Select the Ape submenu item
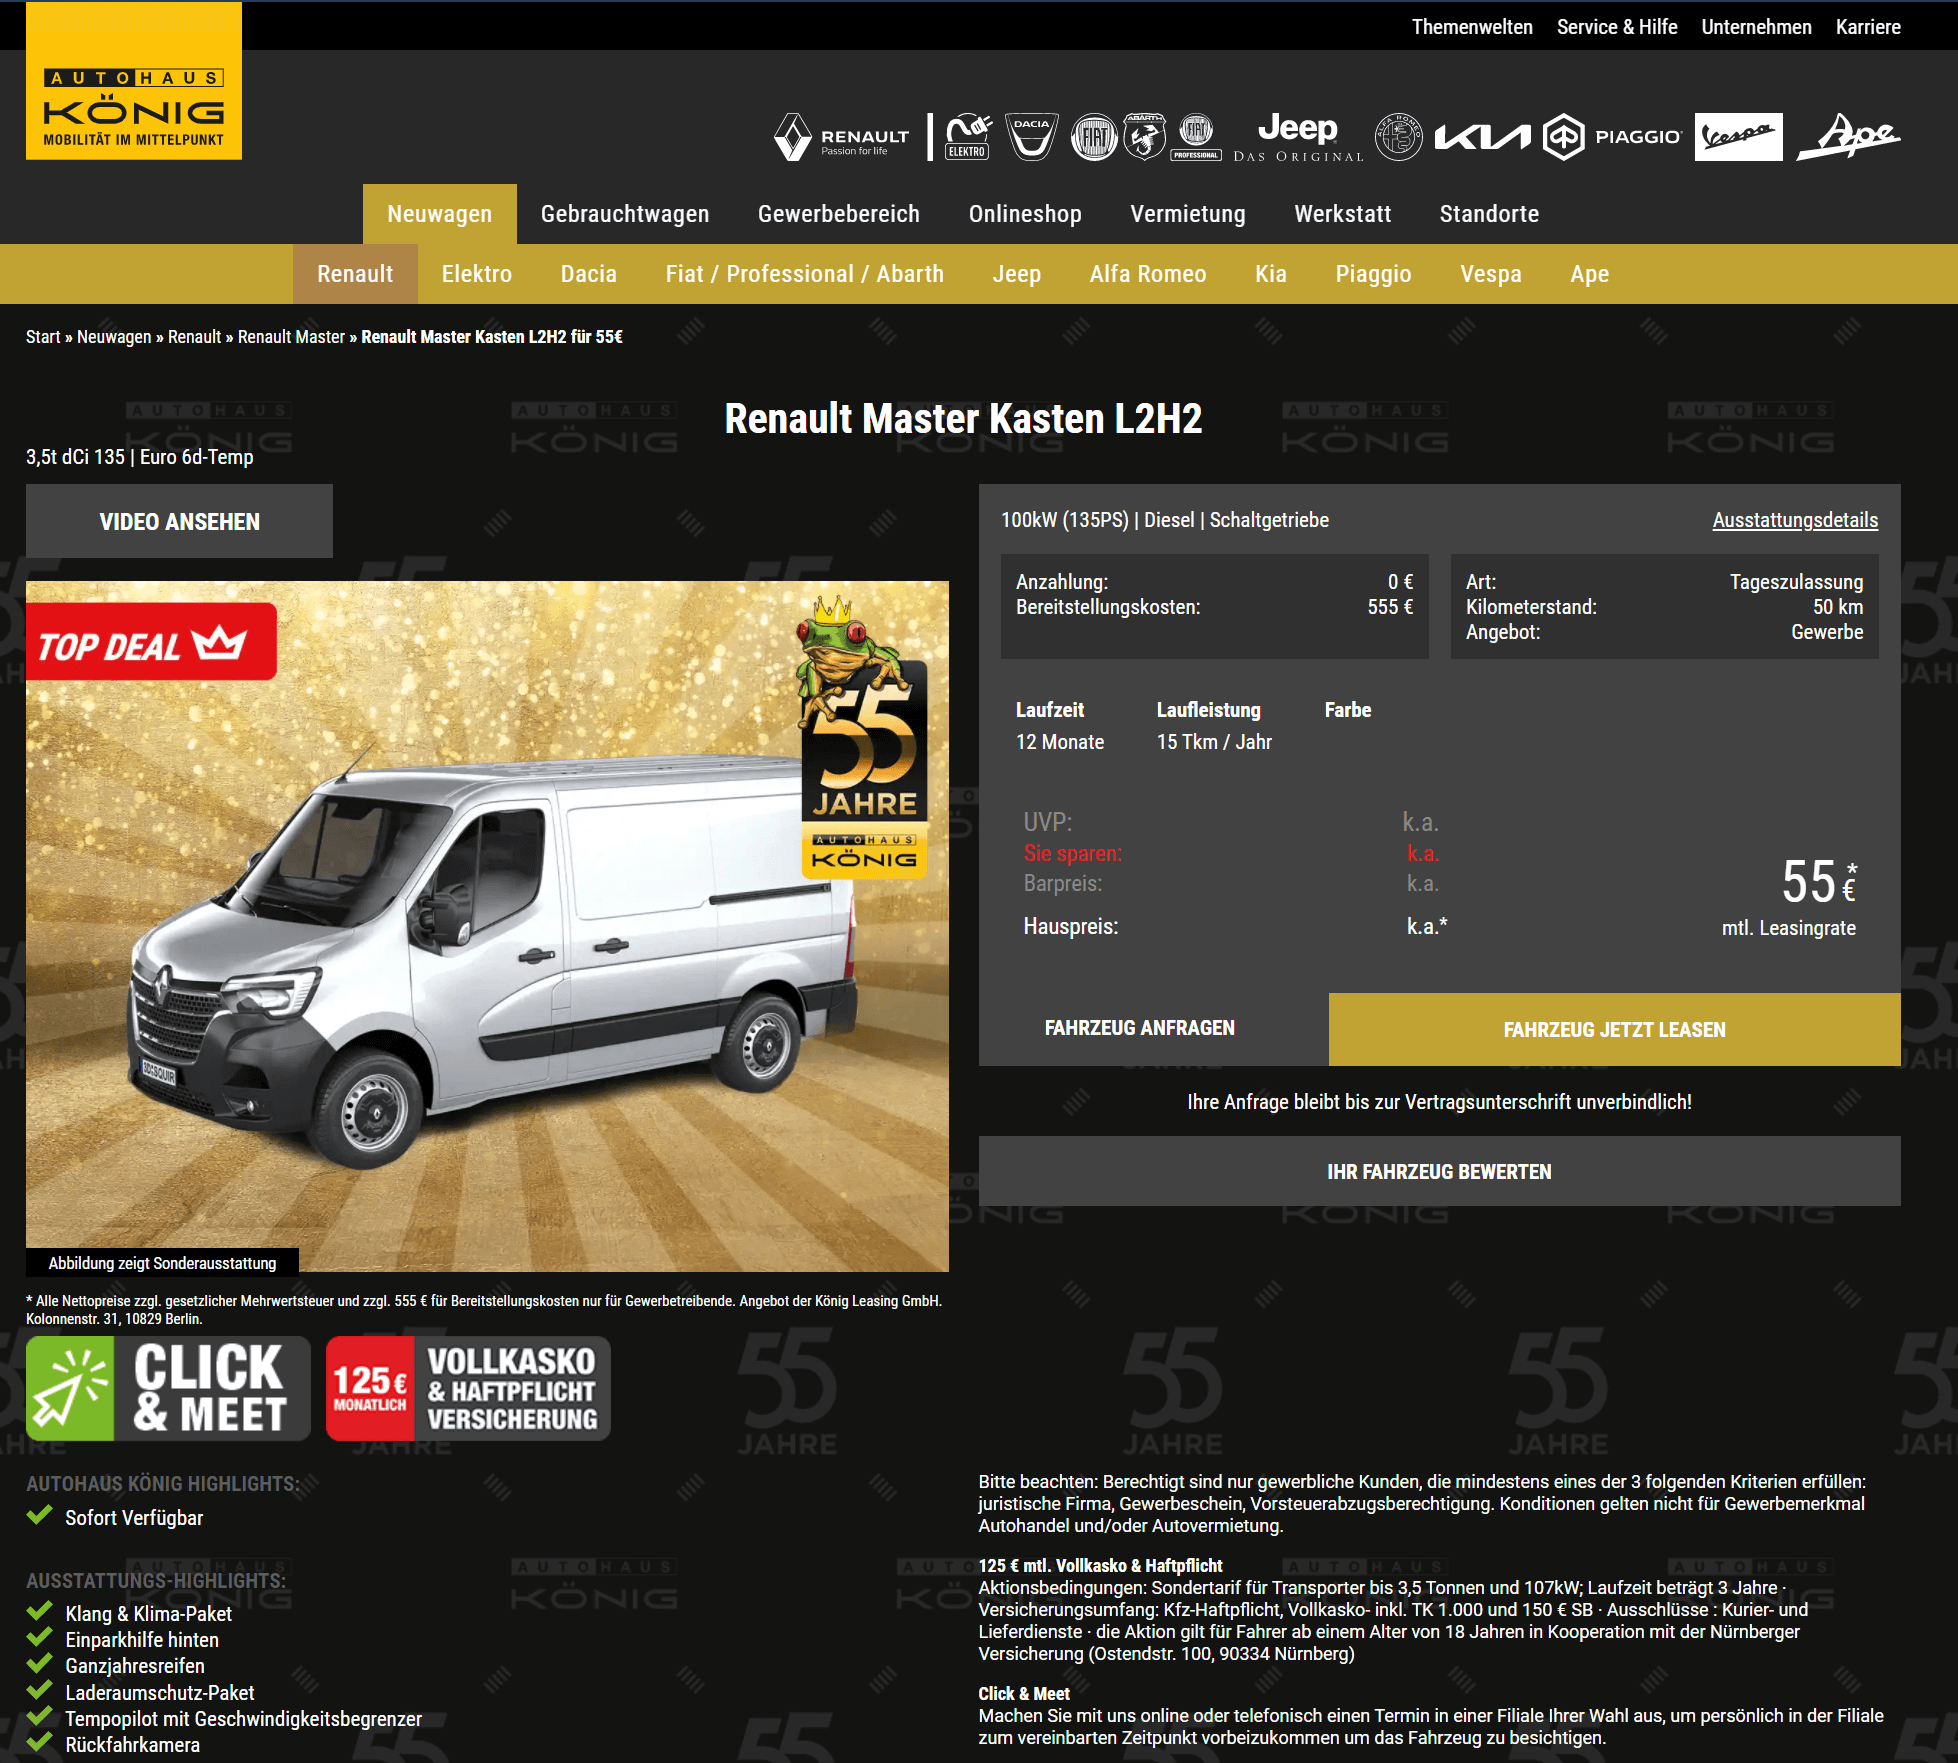Image resolution: width=1958 pixels, height=1763 pixels. click(x=1590, y=274)
